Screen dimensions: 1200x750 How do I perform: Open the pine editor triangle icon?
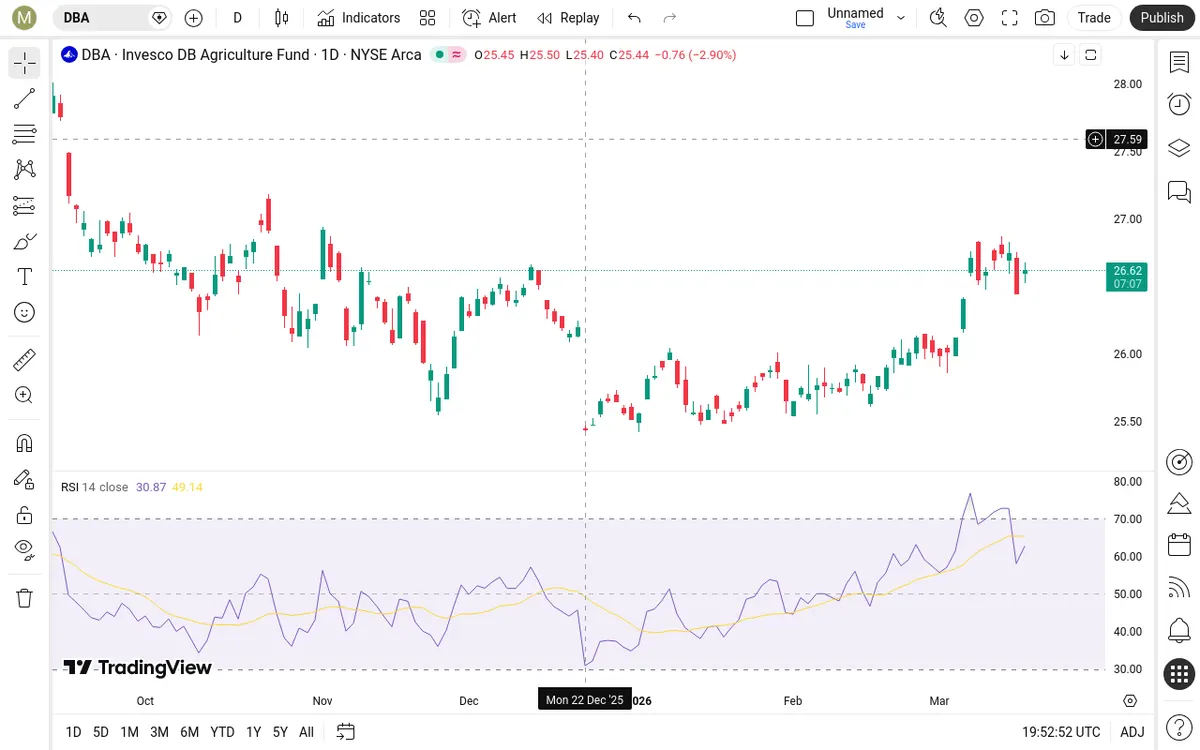1179,503
